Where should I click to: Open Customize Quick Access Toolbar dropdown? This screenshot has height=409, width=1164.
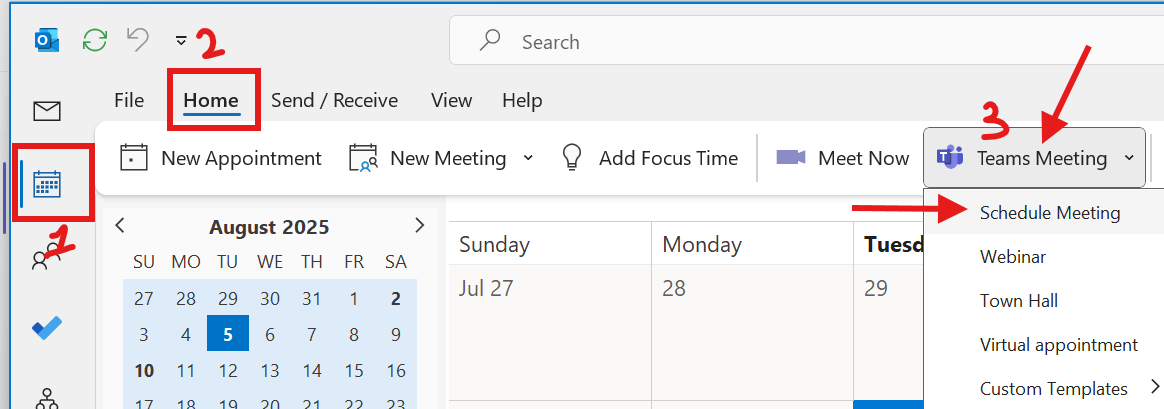point(181,40)
